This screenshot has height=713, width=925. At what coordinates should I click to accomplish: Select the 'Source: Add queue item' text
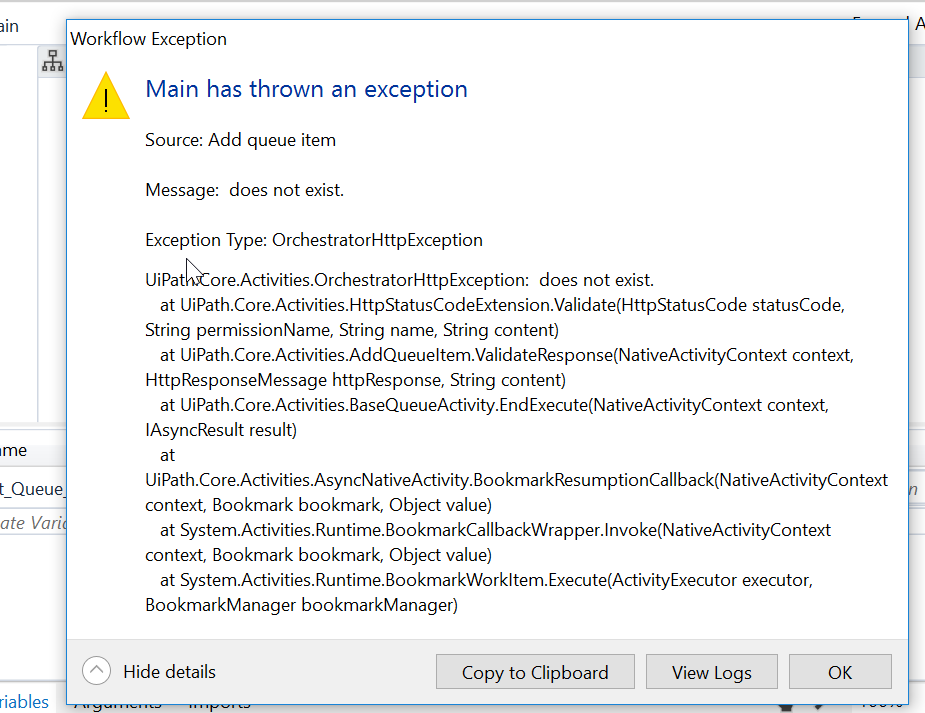240,140
